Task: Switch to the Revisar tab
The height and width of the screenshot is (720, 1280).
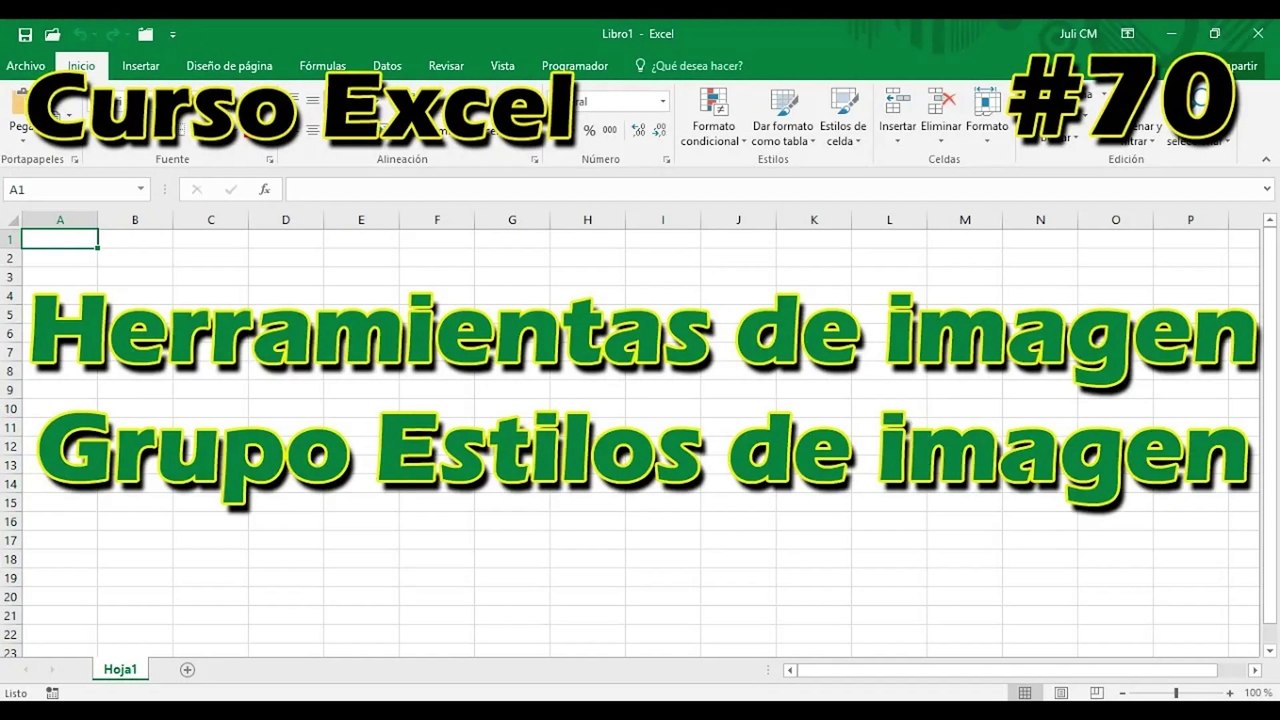Action: [x=446, y=66]
